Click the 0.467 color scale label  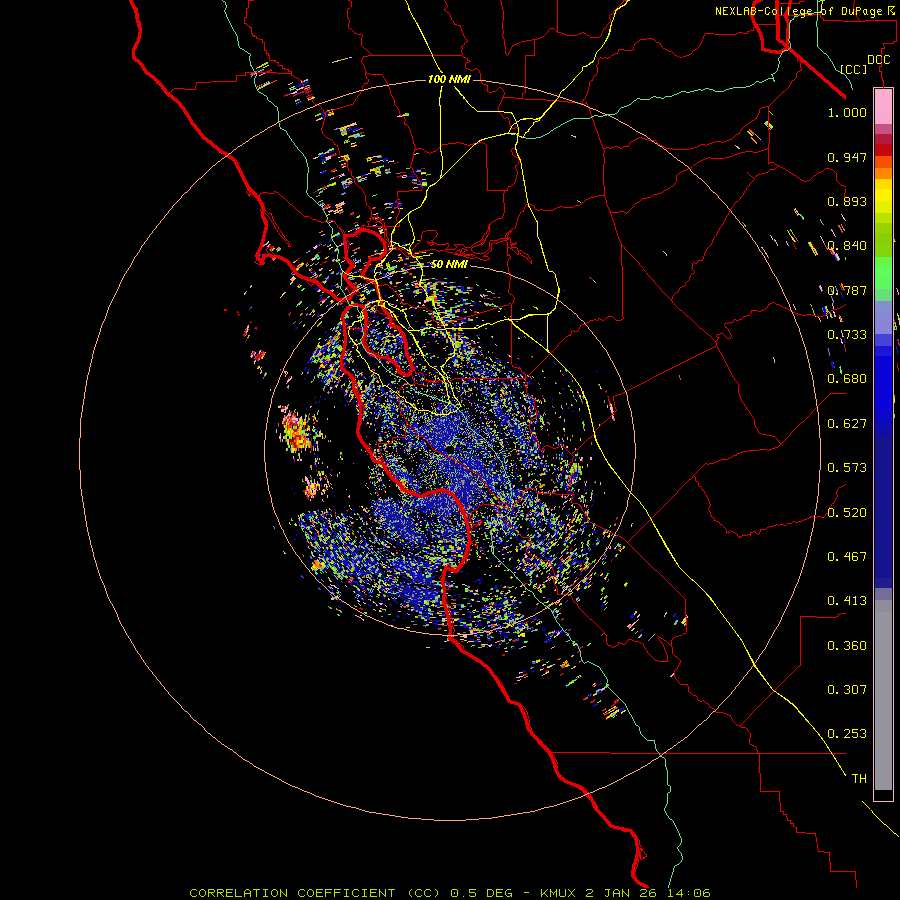(x=847, y=557)
